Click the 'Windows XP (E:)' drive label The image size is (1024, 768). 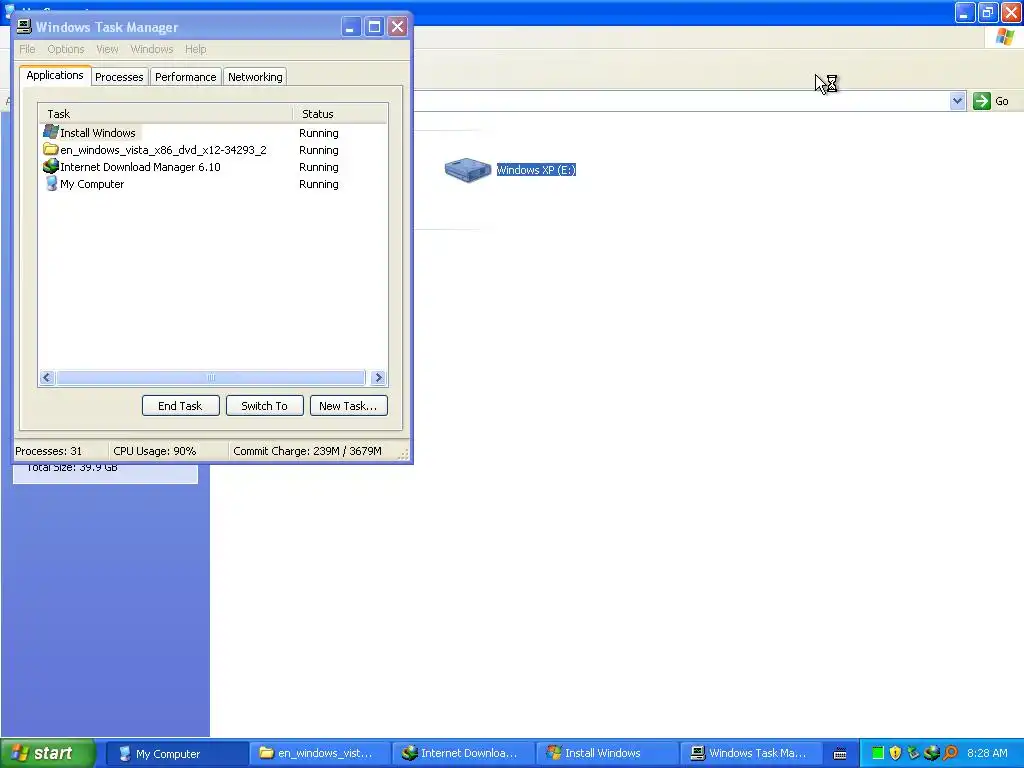click(x=536, y=170)
